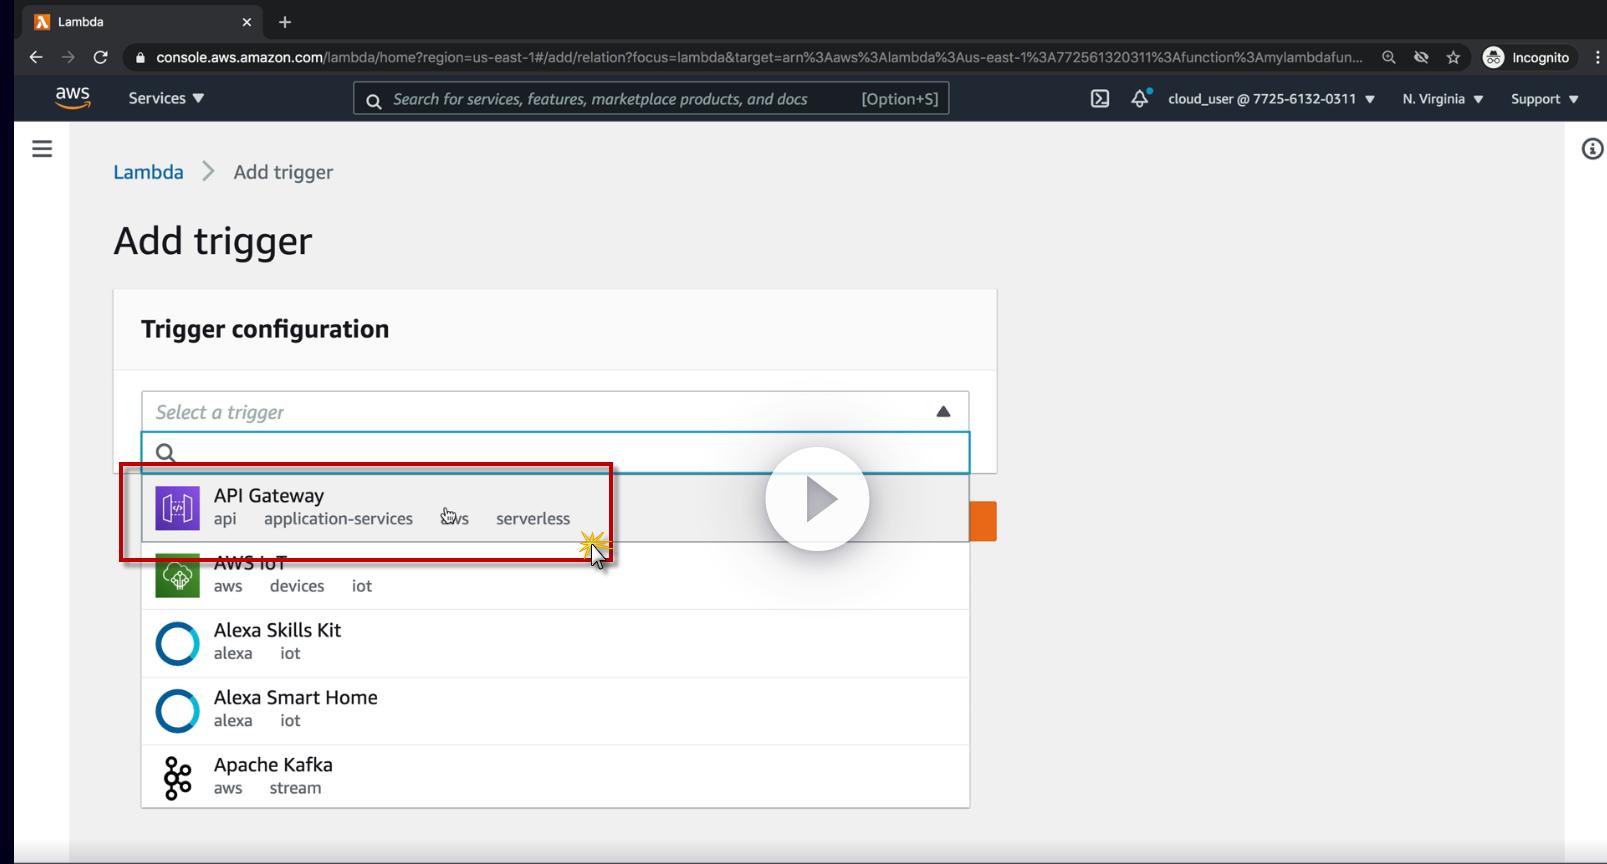This screenshot has height=864, width=1607.
Task: Open the info panel icon at right edge
Action: (x=1592, y=149)
